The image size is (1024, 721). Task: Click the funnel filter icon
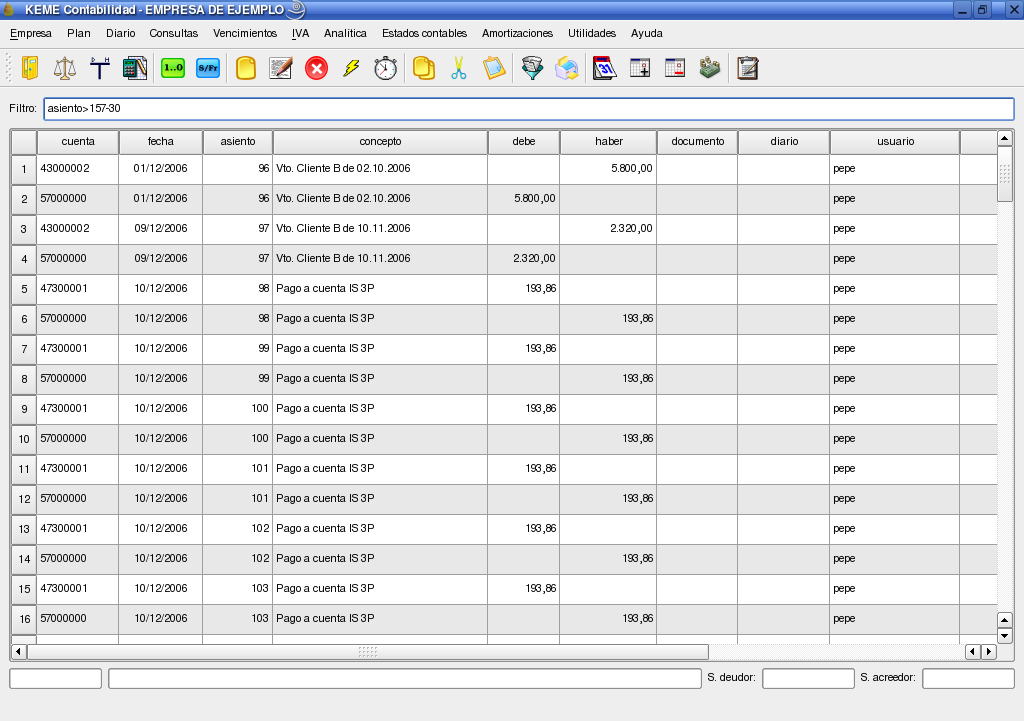coord(532,68)
